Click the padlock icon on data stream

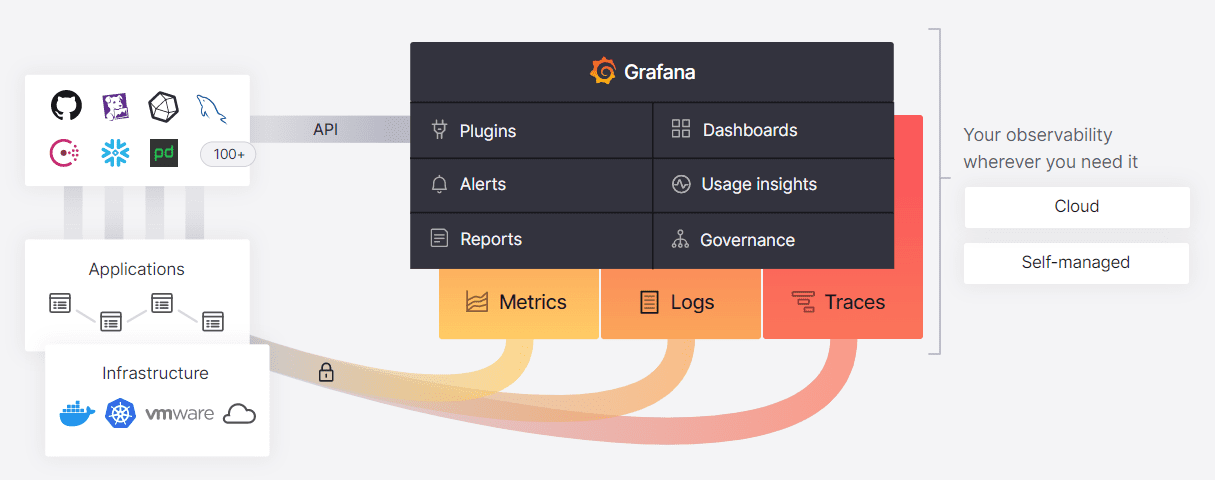326,373
